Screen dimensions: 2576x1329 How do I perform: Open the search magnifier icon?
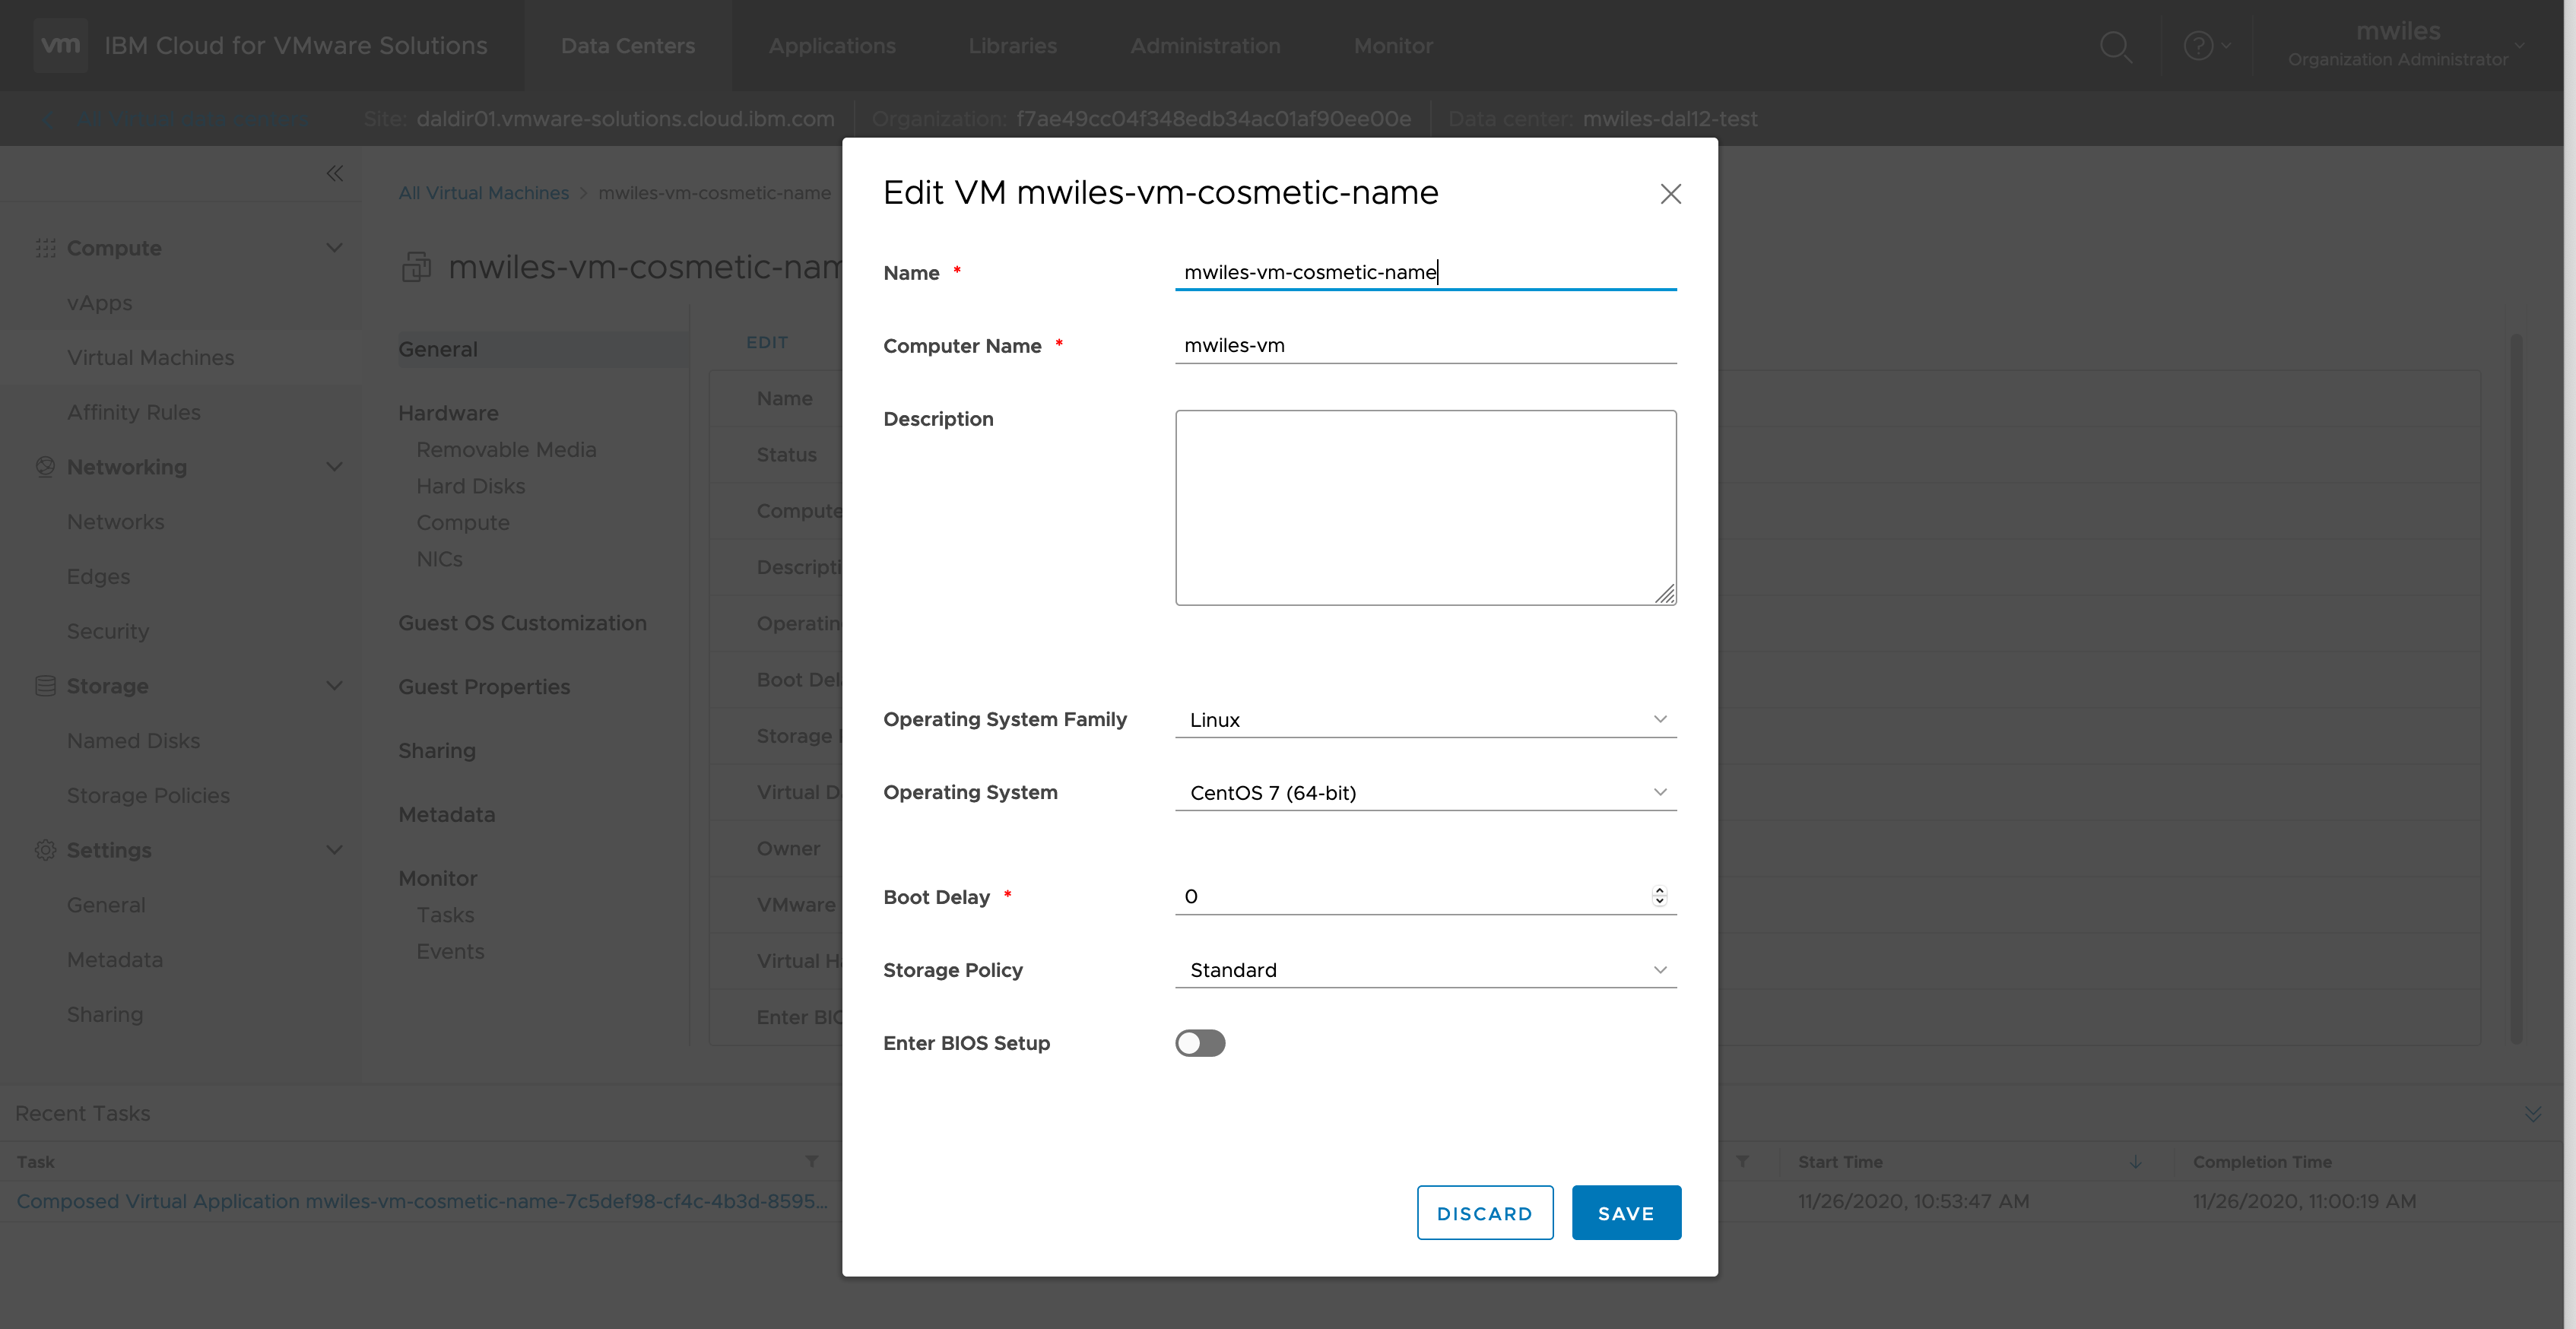coord(2115,46)
